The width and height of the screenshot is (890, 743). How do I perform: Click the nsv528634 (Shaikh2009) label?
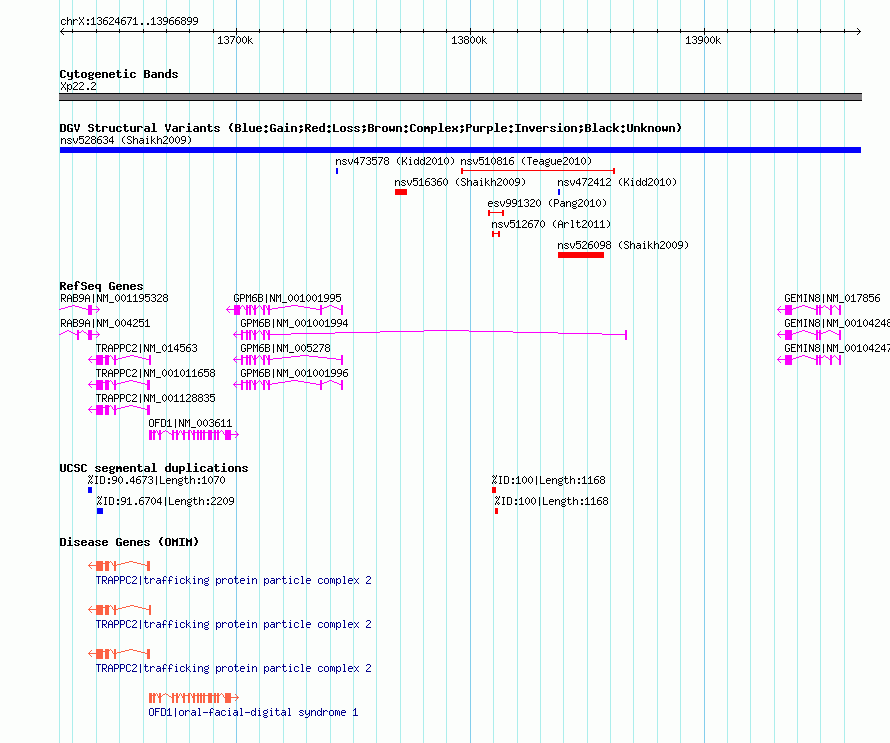pyautogui.click(x=126, y=140)
